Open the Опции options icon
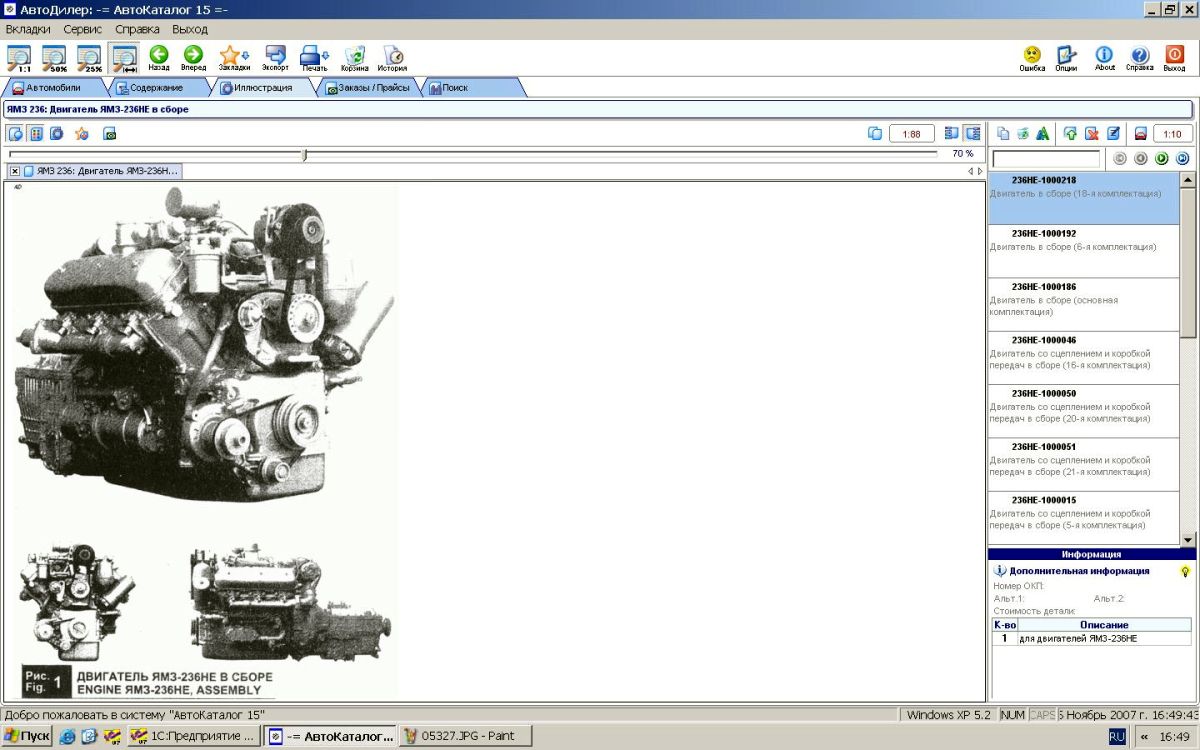The image size is (1200, 750). (x=1066, y=58)
